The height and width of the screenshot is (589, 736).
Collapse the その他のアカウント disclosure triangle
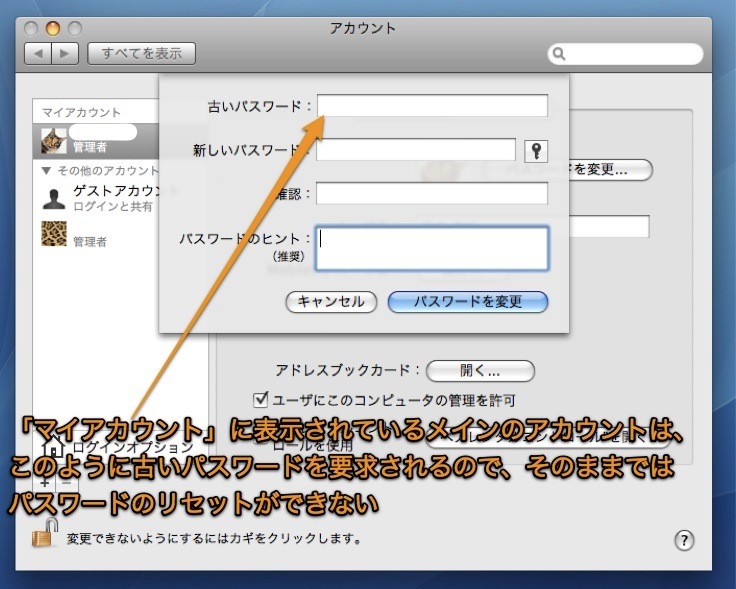[x=46, y=170]
